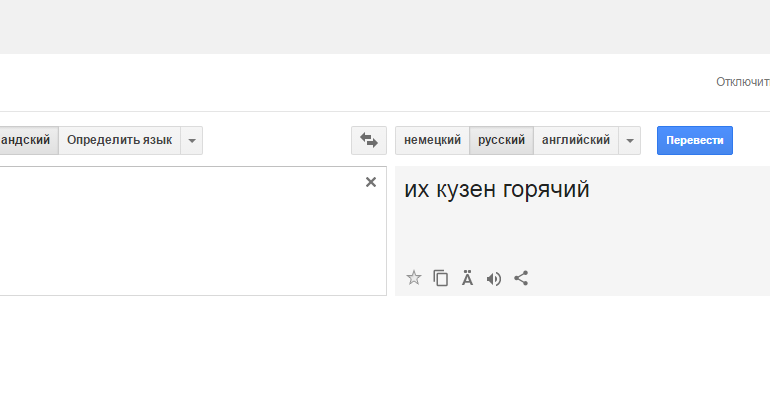Click the Ä transliteration icon
Viewport: 770px width, 404px height.
pyautogui.click(x=467, y=279)
